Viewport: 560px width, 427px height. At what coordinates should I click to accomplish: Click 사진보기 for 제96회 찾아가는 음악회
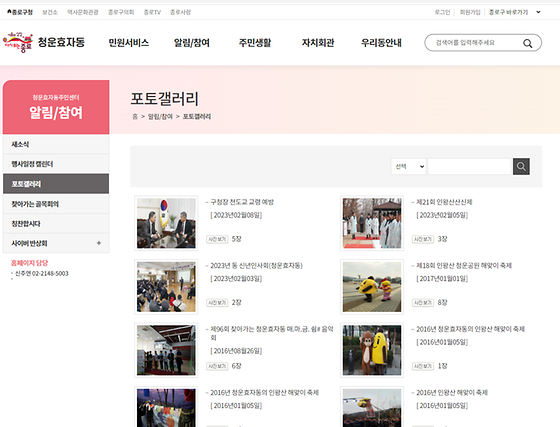point(217,366)
